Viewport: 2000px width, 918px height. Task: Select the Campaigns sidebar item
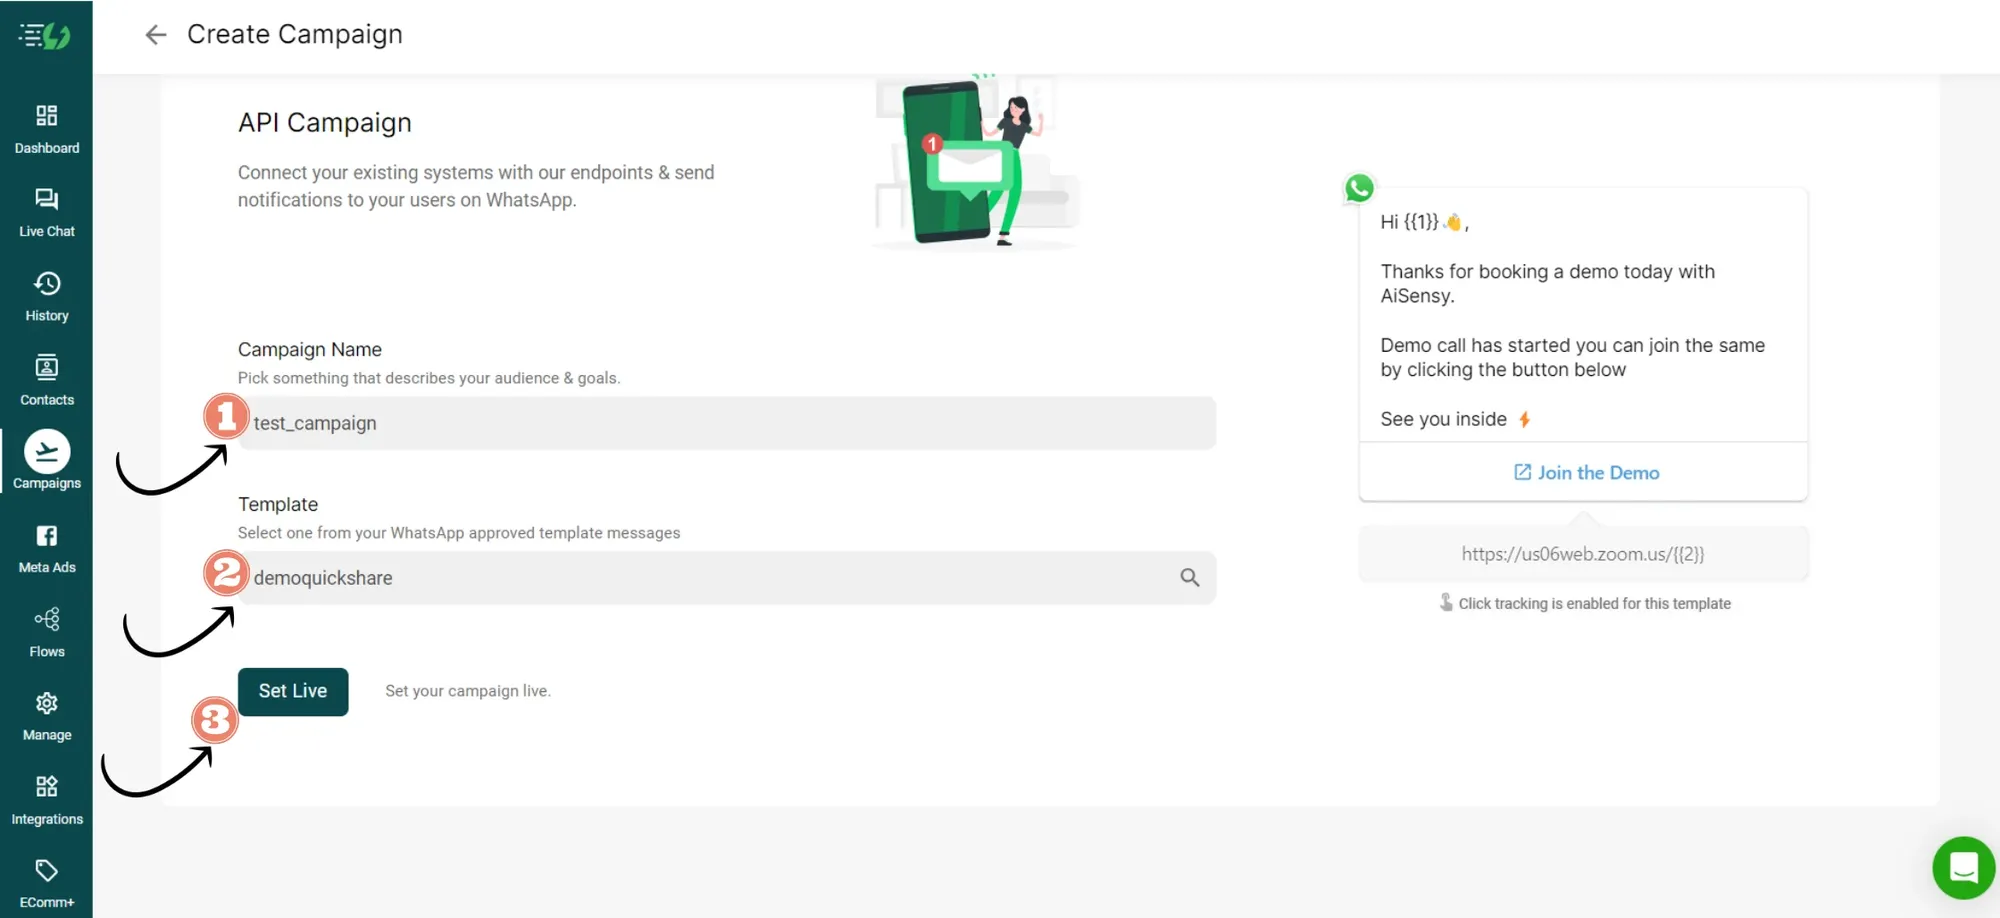(x=46, y=461)
